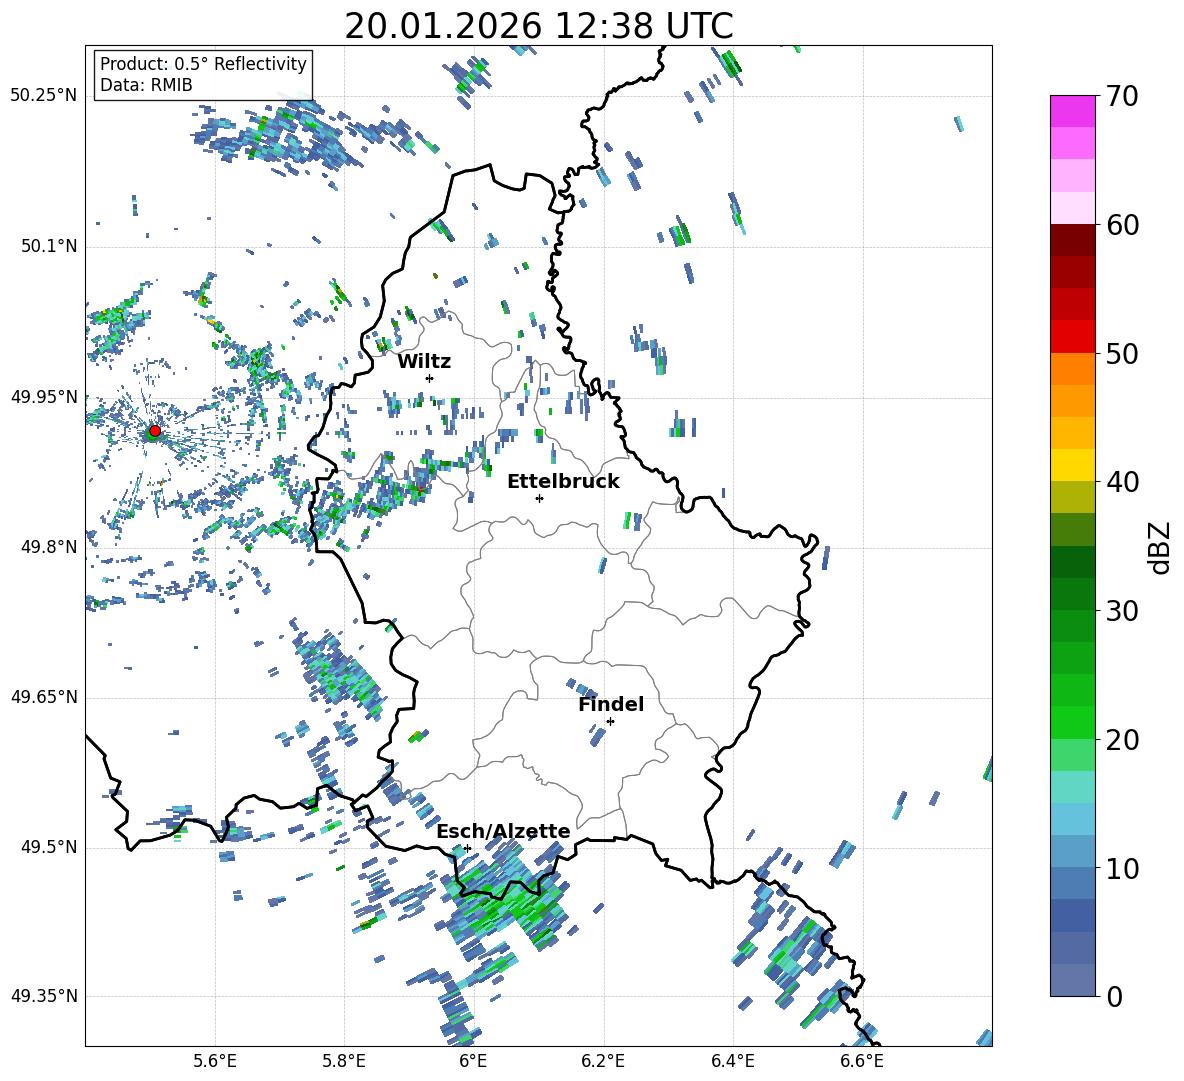This screenshot has height=1081, width=1184.
Task: Click the dBZ colorbar label
Action: pyautogui.click(x=1161, y=547)
